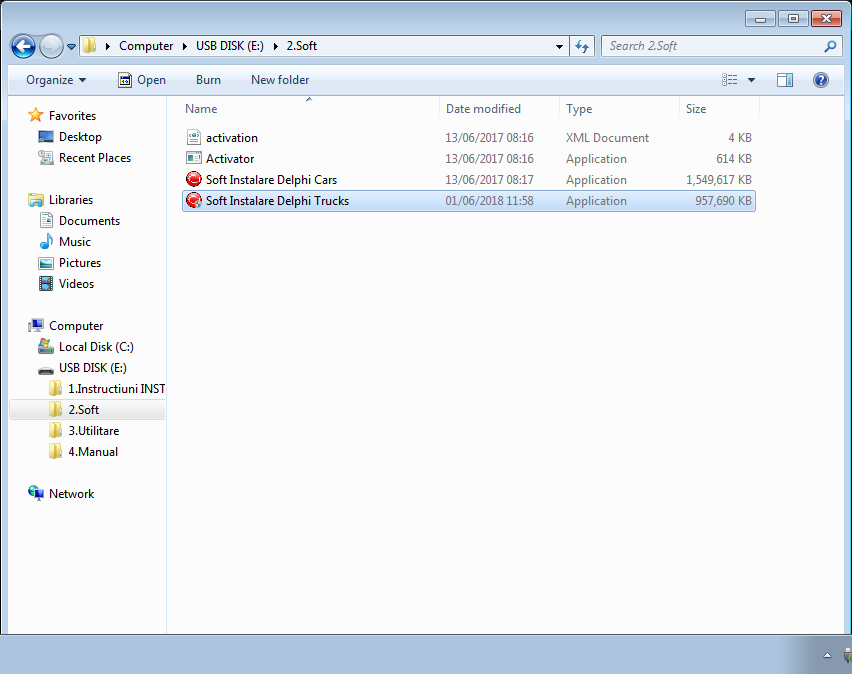Click the activation file name
The image size is (852, 674).
point(232,138)
